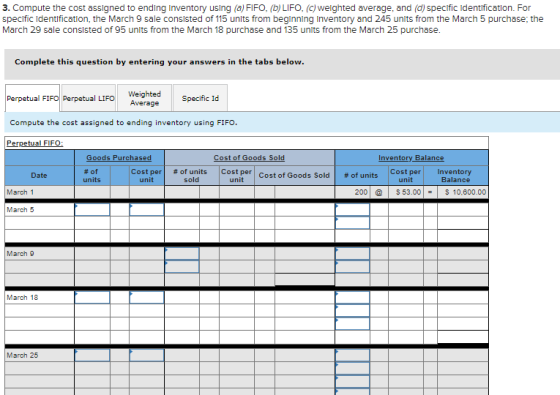Click March 25 second inventory units field

click(x=352, y=369)
